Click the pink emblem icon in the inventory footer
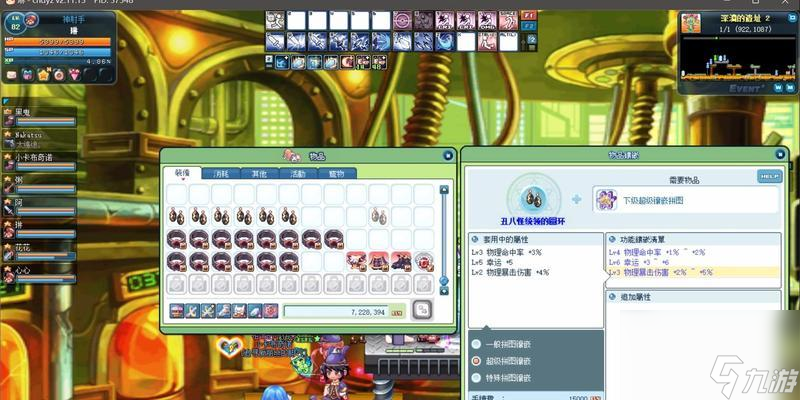This screenshot has width=800, height=400. click(271, 310)
